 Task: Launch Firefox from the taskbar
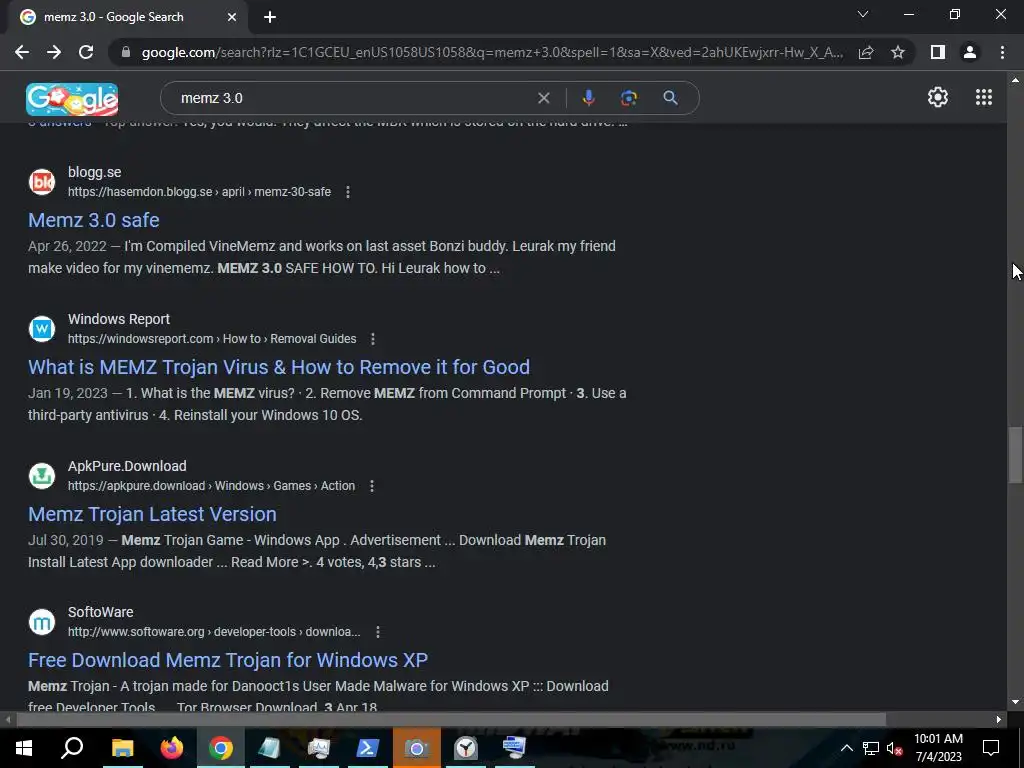pyautogui.click(x=172, y=748)
